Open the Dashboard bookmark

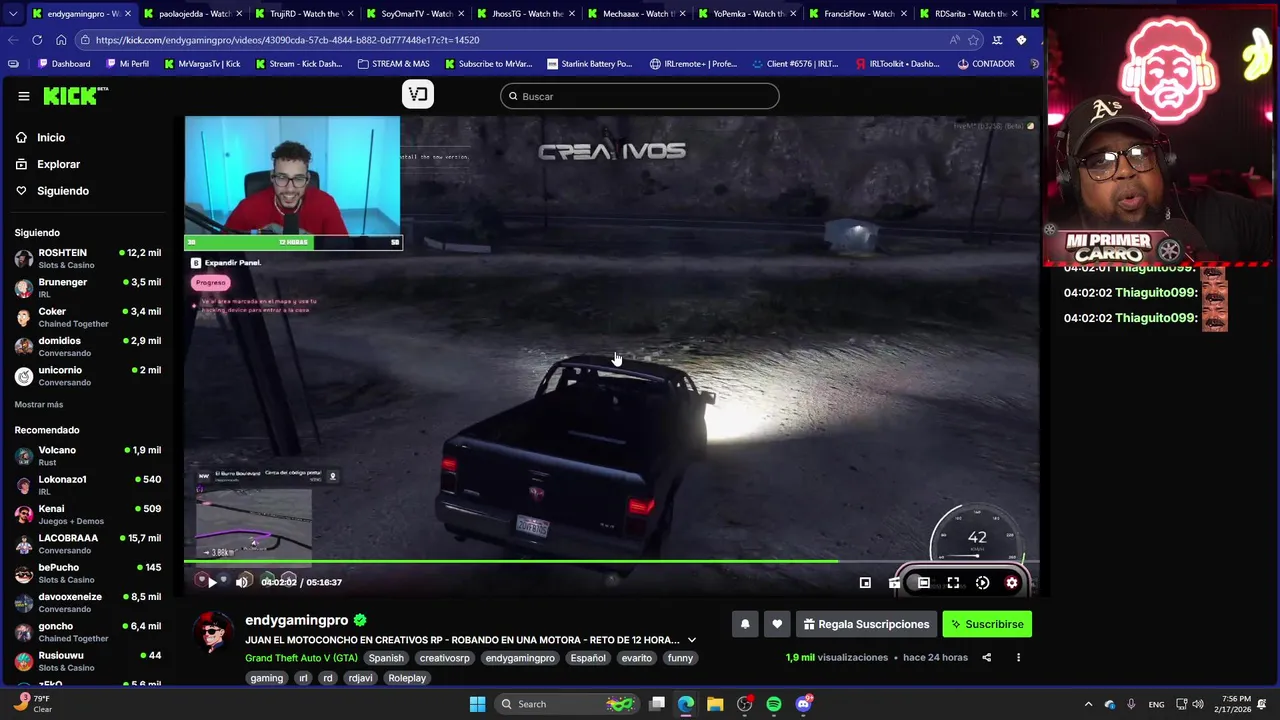pyautogui.click(x=64, y=64)
